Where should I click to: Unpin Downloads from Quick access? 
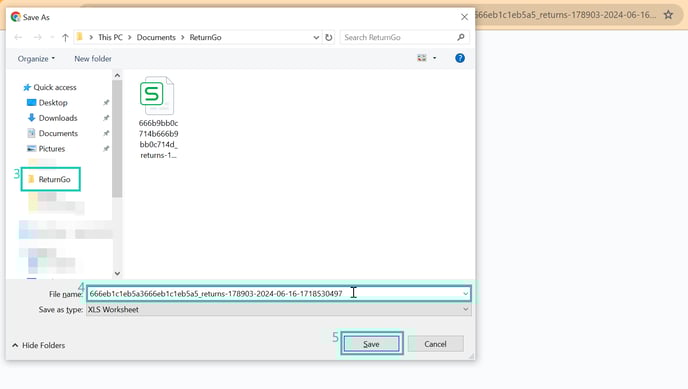point(106,118)
